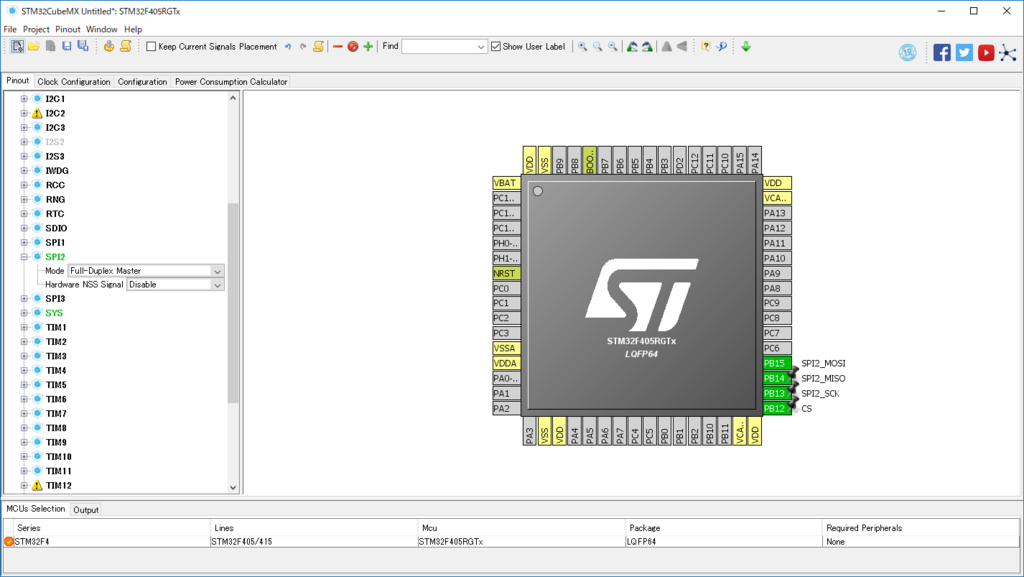Open the Help menu
The image size is (1024, 577).
pos(133,29)
